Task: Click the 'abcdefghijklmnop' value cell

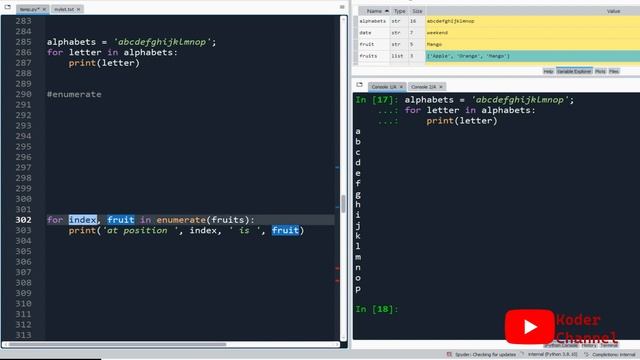Action: tap(533, 21)
